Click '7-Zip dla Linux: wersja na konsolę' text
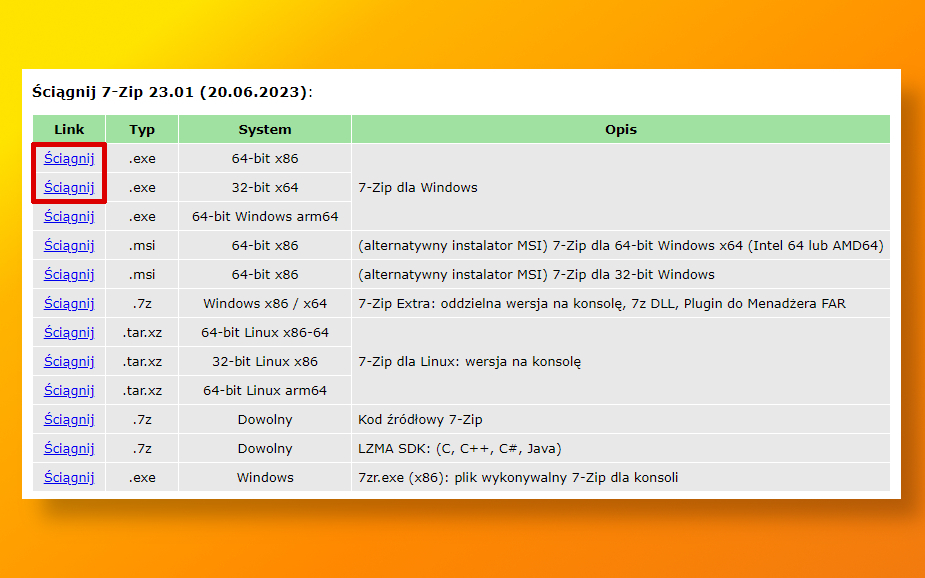Viewport: 925px width, 578px height. (469, 361)
